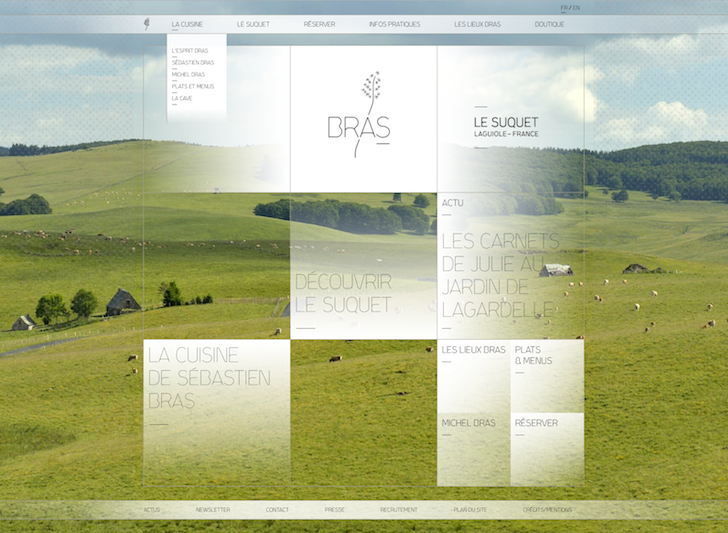The width and height of the screenshot is (728, 533).
Task: Open the Le Suquet menu item
Action: click(253, 24)
